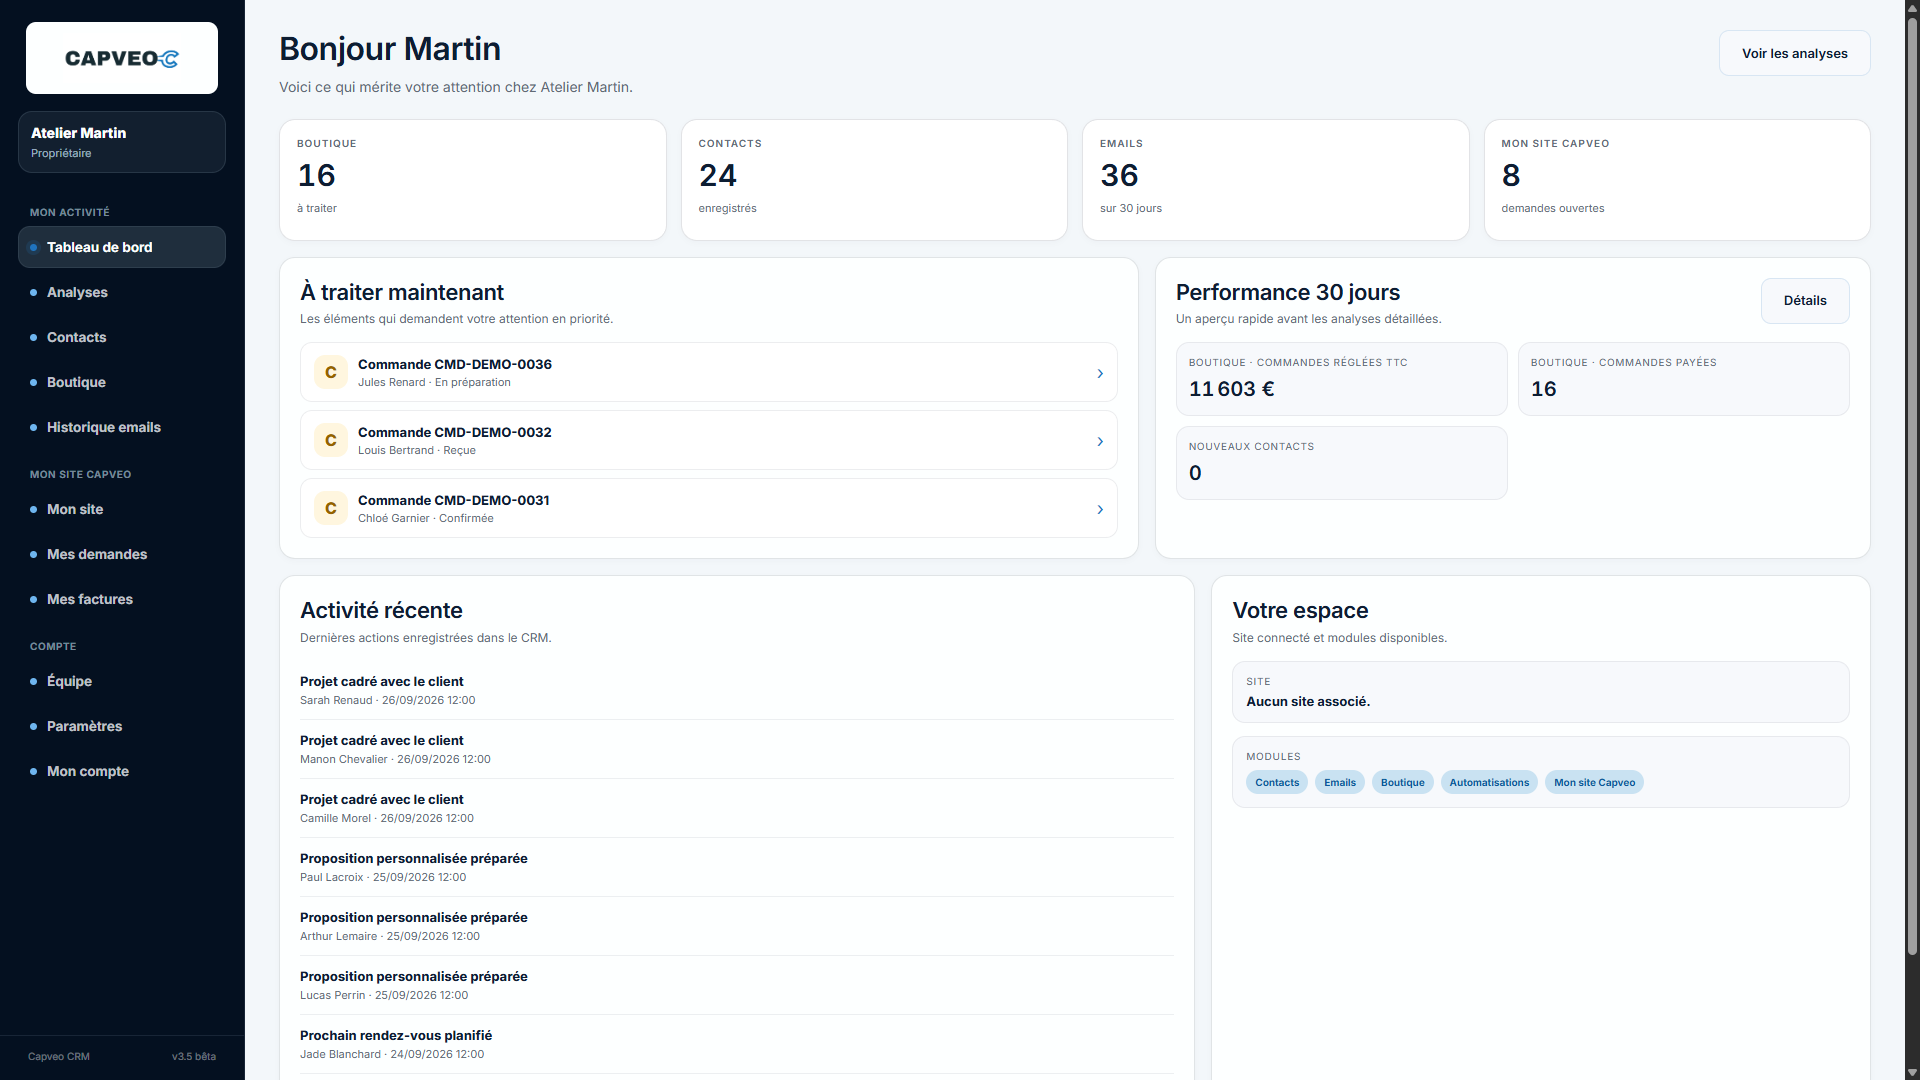Click the v3.5 bêta version label

click(x=193, y=1056)
